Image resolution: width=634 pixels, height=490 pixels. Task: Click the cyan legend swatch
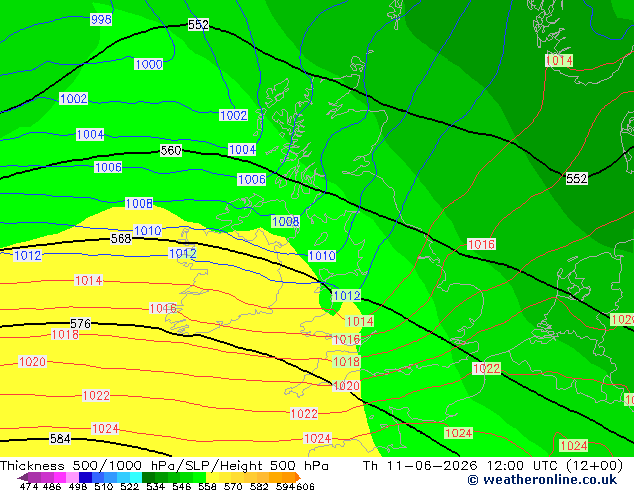click(136, 477)
